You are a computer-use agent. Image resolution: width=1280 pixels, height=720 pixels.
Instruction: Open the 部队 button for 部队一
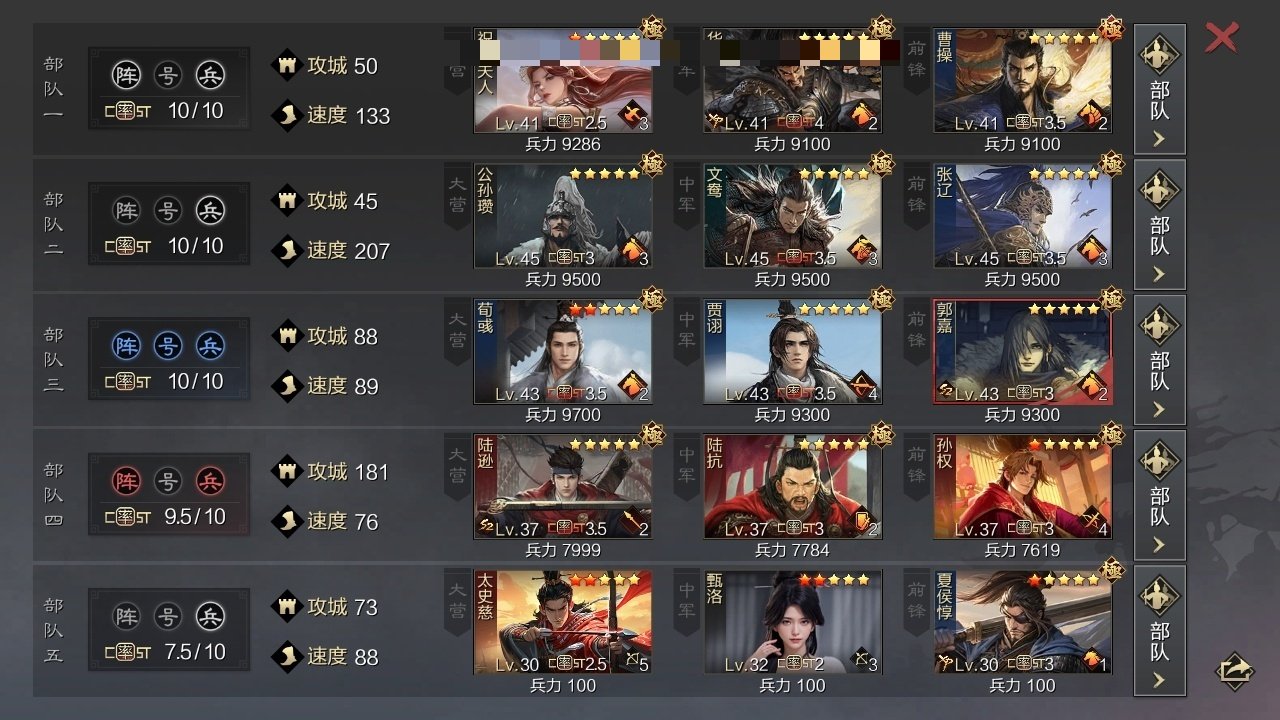coord(1159,89)
